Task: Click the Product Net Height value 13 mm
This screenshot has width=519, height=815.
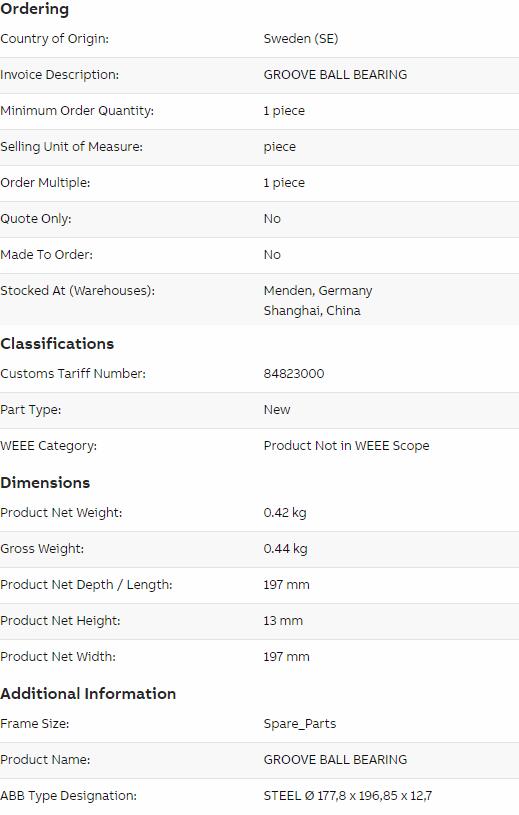Action: (283, 621)
